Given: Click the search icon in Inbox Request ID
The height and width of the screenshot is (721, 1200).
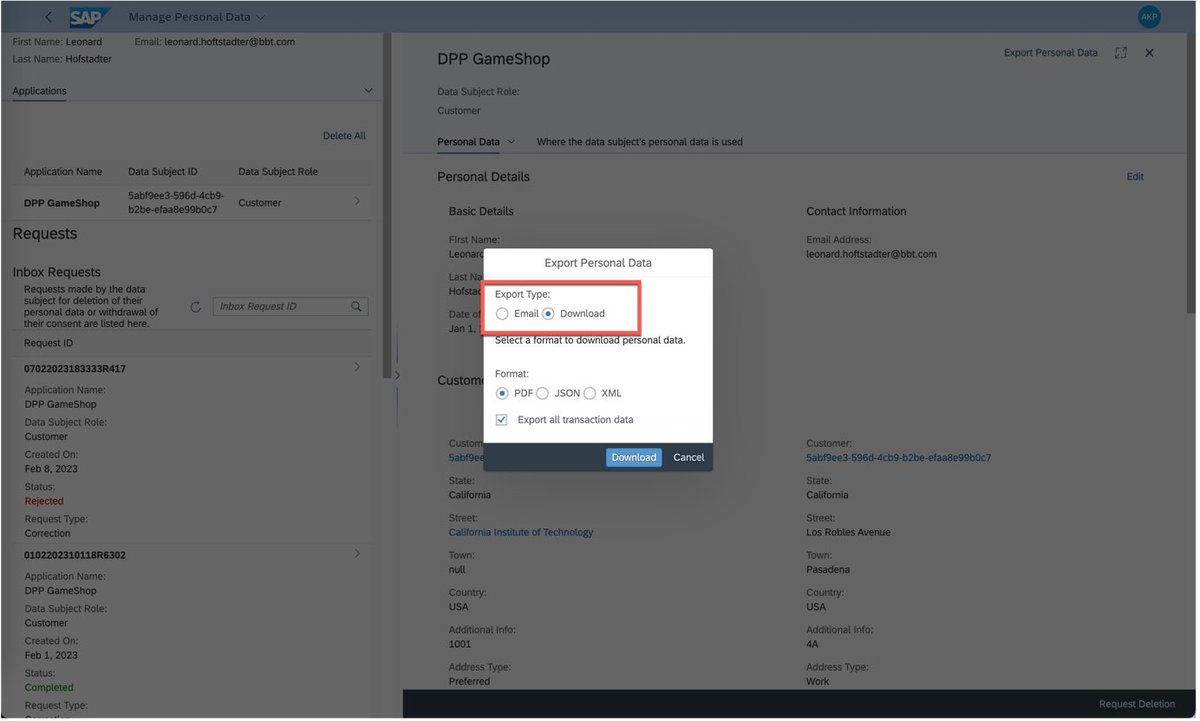Looking at the screenshot, I should pyautogui.click(x=356, y=307).
